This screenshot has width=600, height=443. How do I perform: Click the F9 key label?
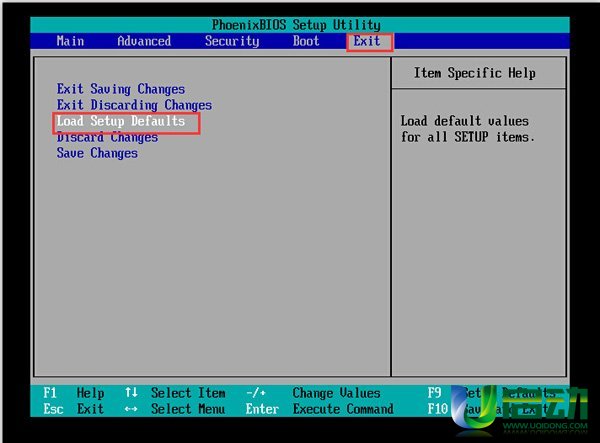pyautogui.click(x=435, y=393)
